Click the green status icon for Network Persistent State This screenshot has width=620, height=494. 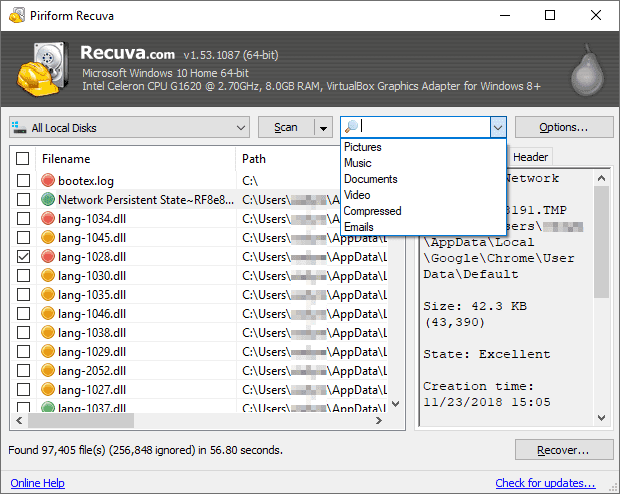pyautogui.click(x=48, y=199)
